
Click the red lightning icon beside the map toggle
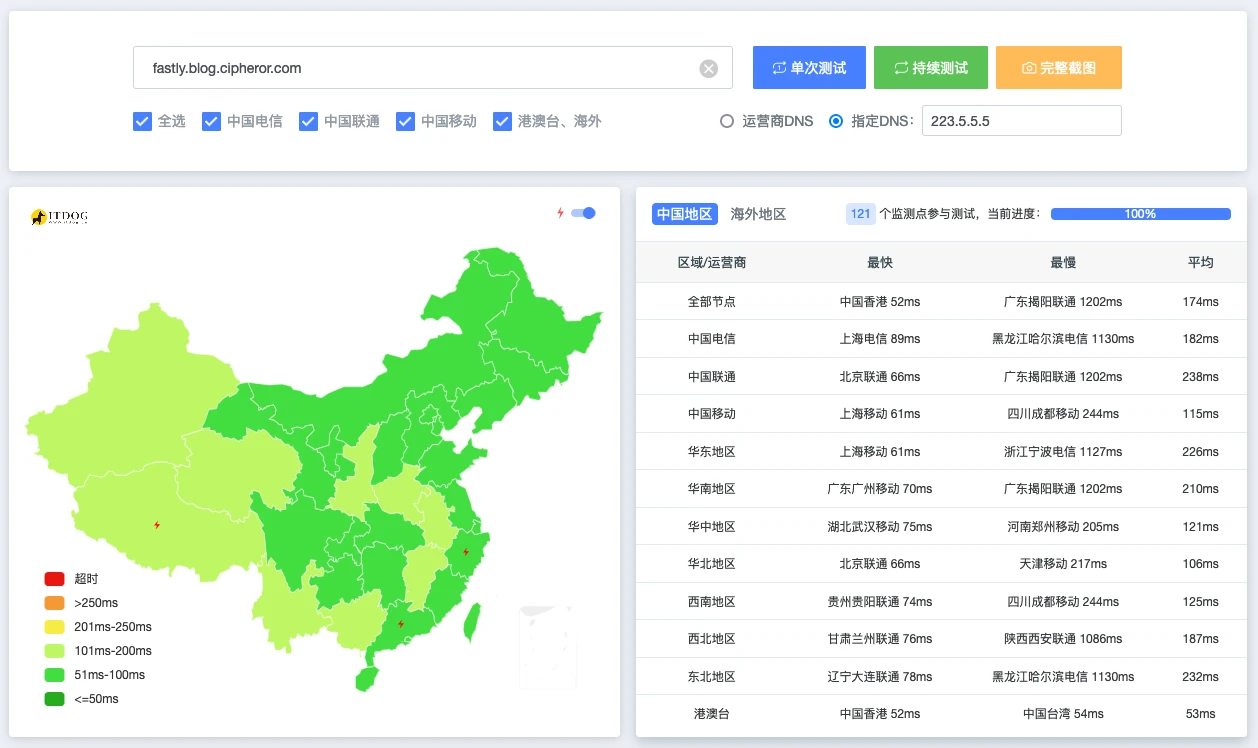tap(560, 213)
